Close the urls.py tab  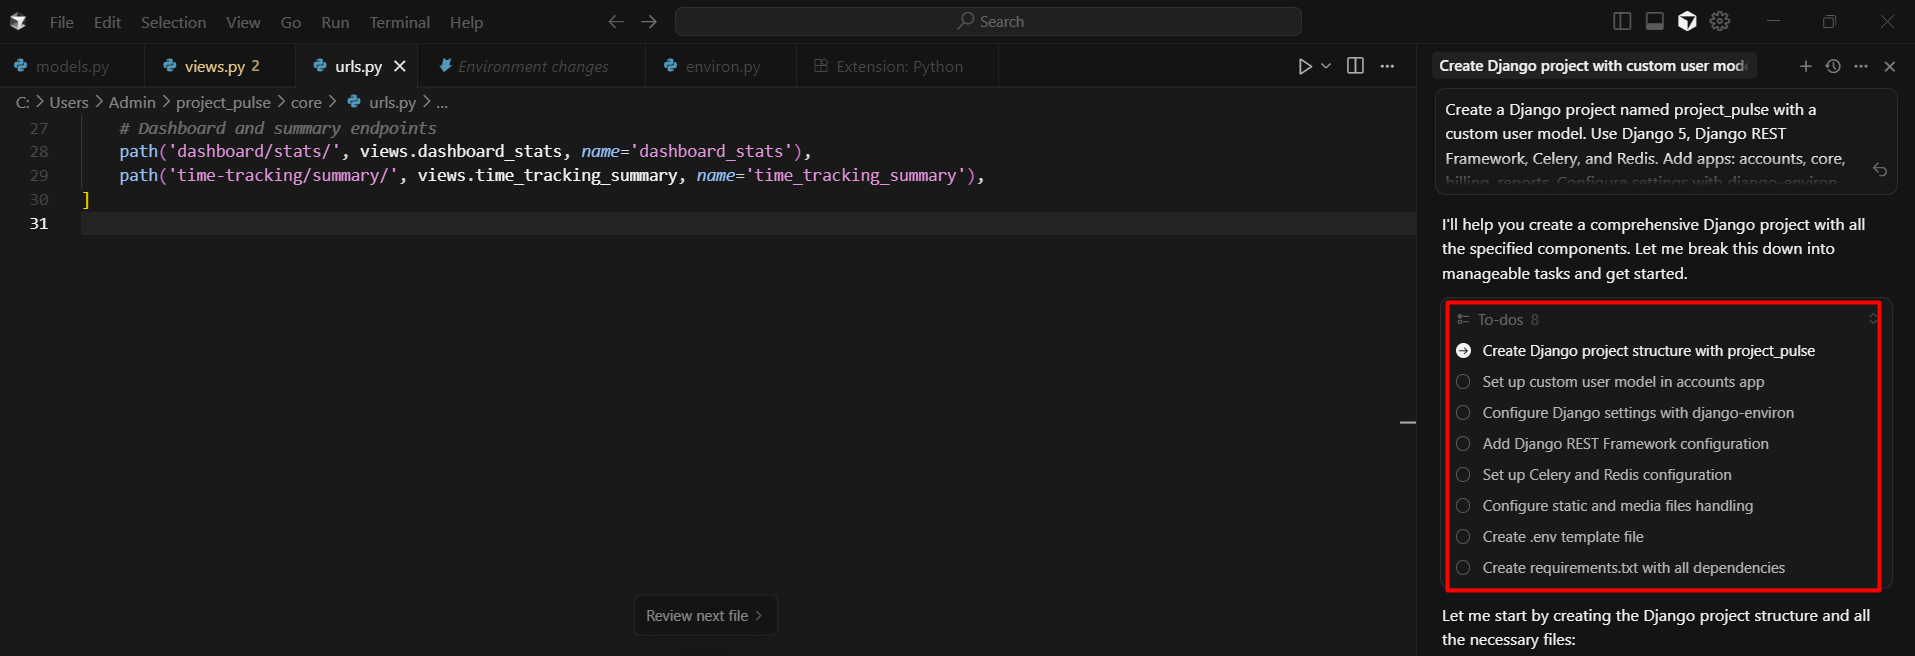click(400, 66)
